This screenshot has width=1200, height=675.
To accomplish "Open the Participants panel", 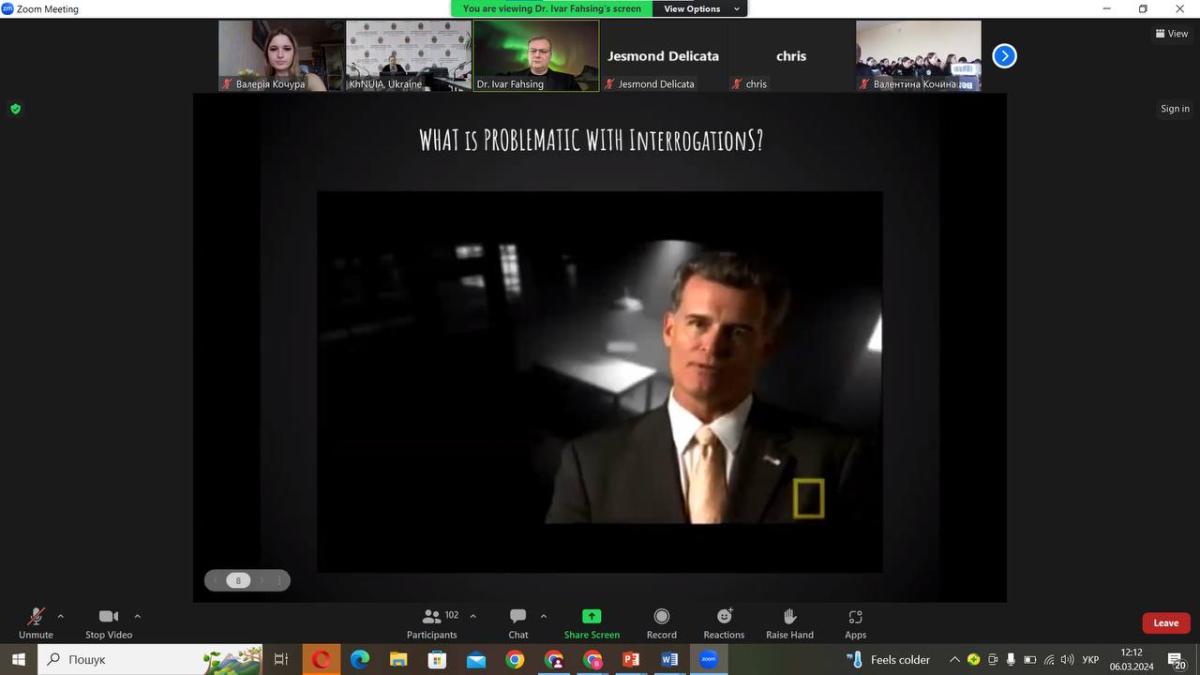I will (432, 622).
